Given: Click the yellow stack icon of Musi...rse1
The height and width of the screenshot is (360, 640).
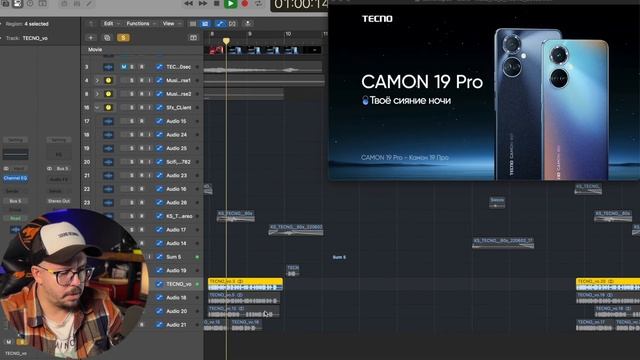Looking at the screenshot, I should coord(108,80).
